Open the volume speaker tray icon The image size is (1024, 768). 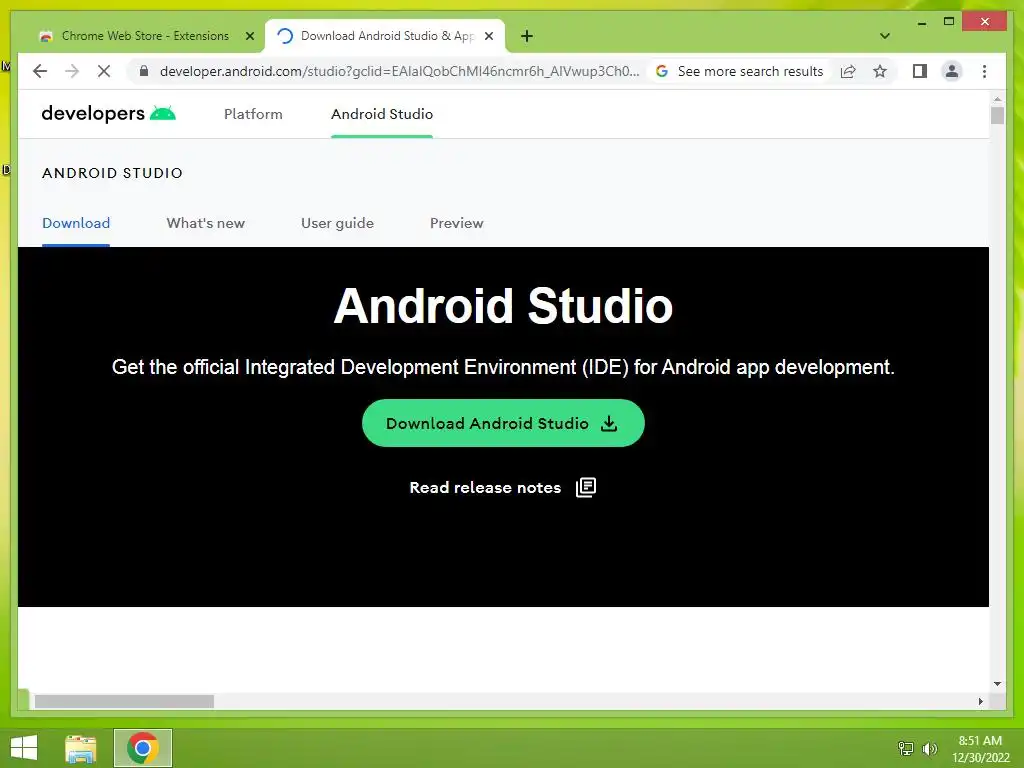tap(929, 748)
